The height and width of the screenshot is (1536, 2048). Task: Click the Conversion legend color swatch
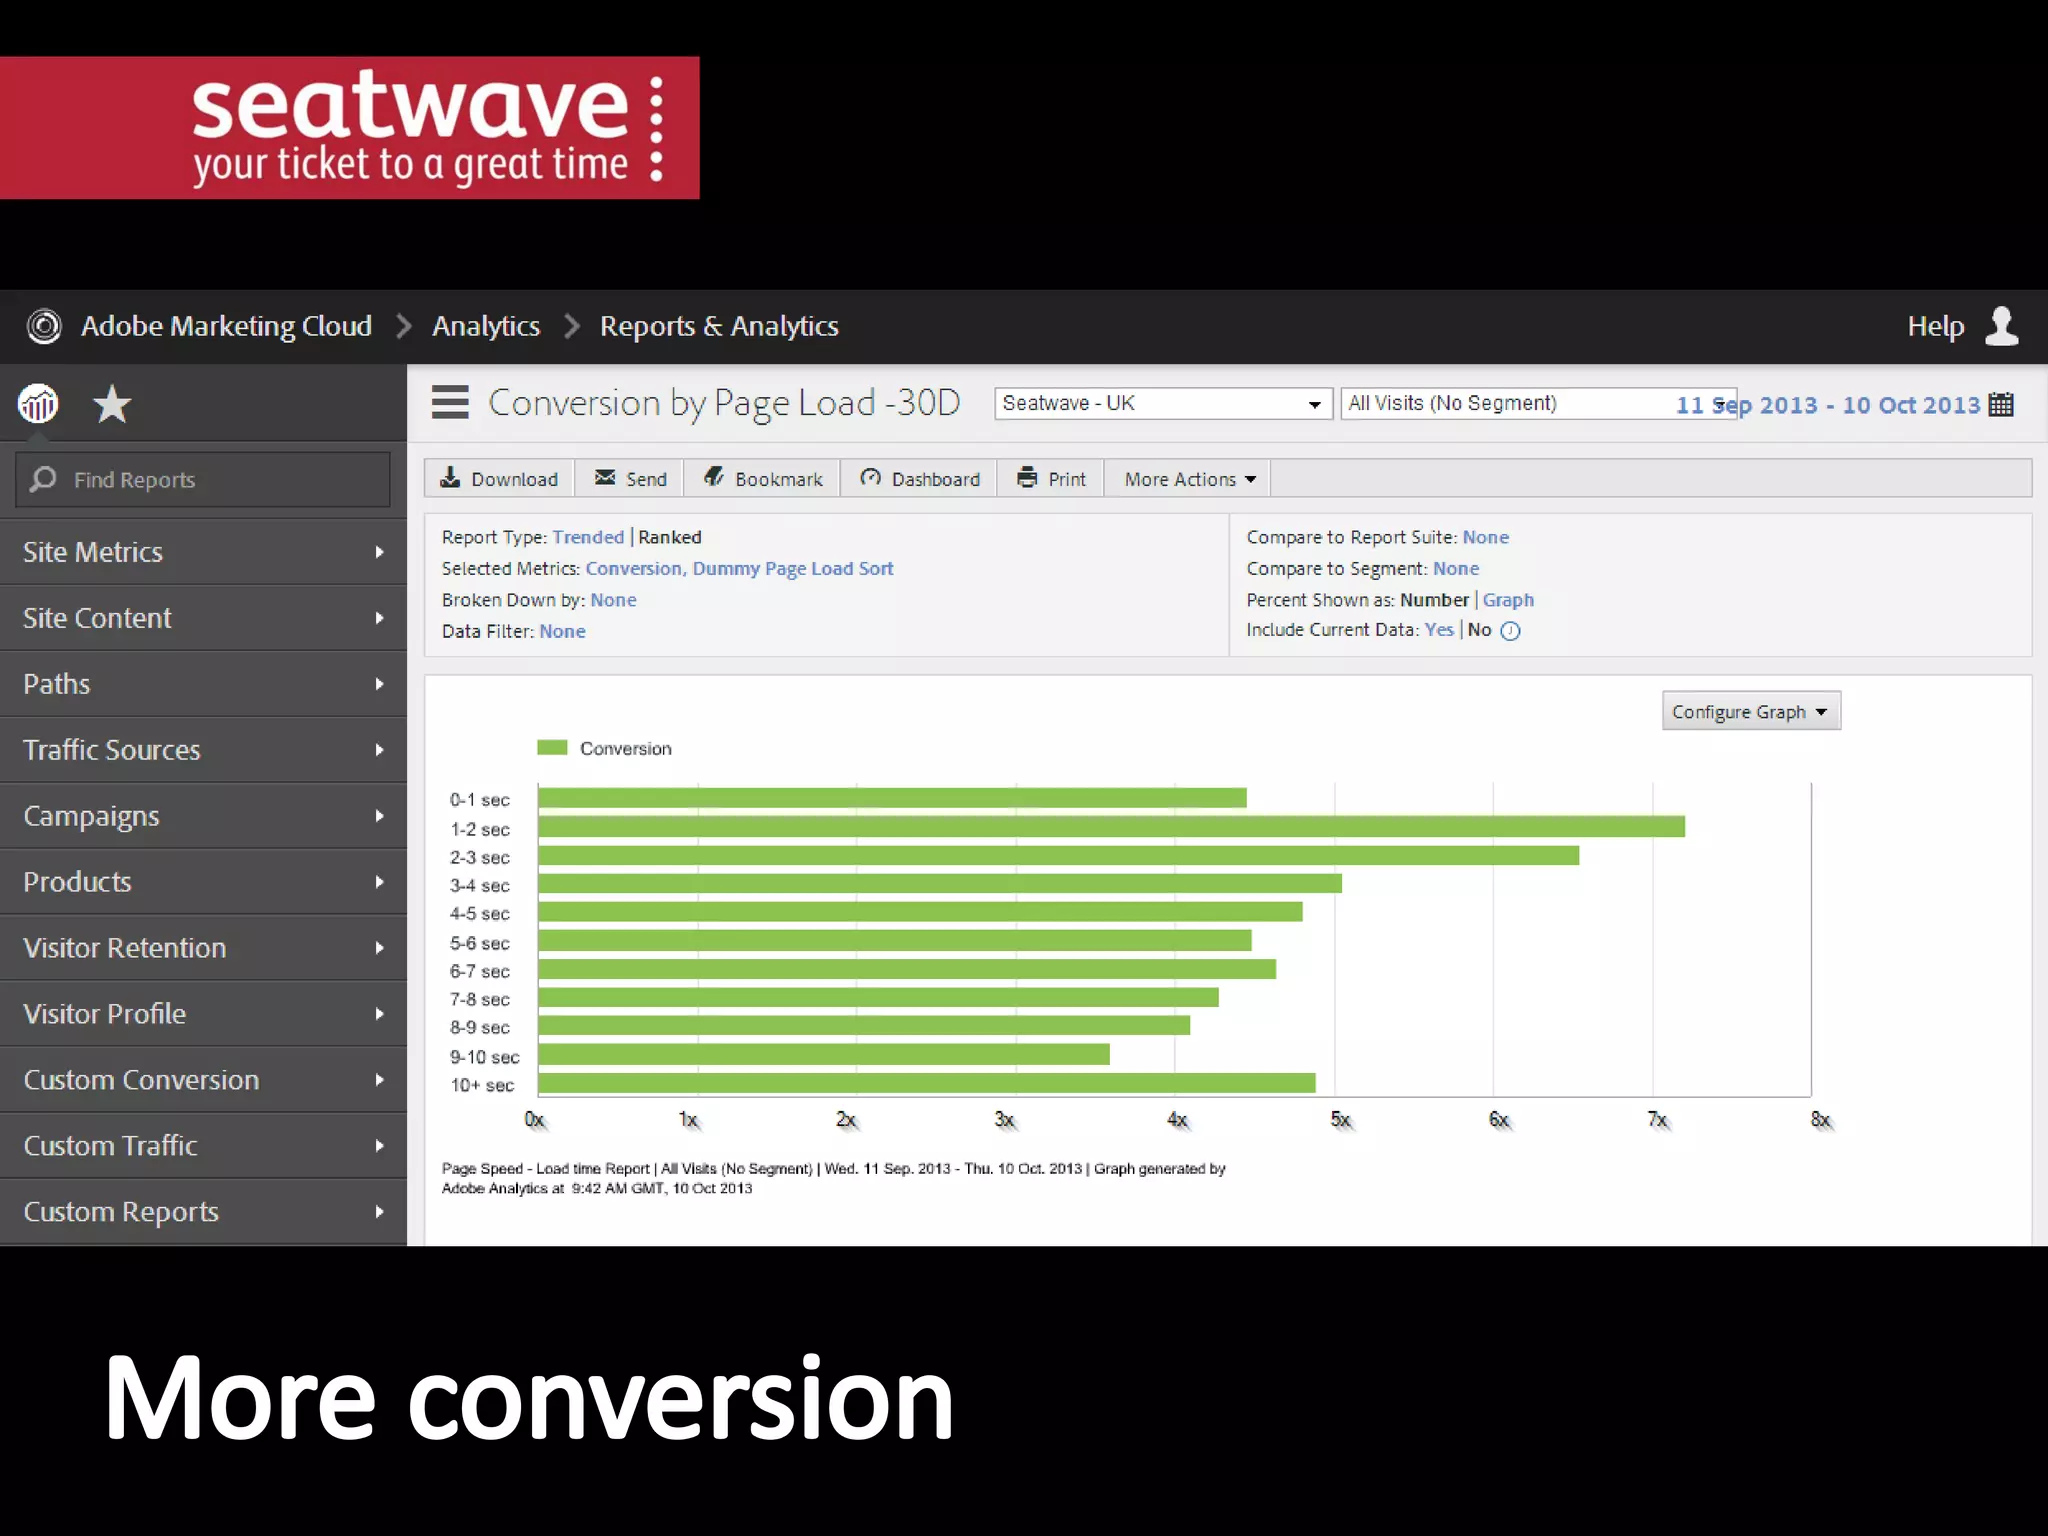pyautogui.click(x=552, y=748)
